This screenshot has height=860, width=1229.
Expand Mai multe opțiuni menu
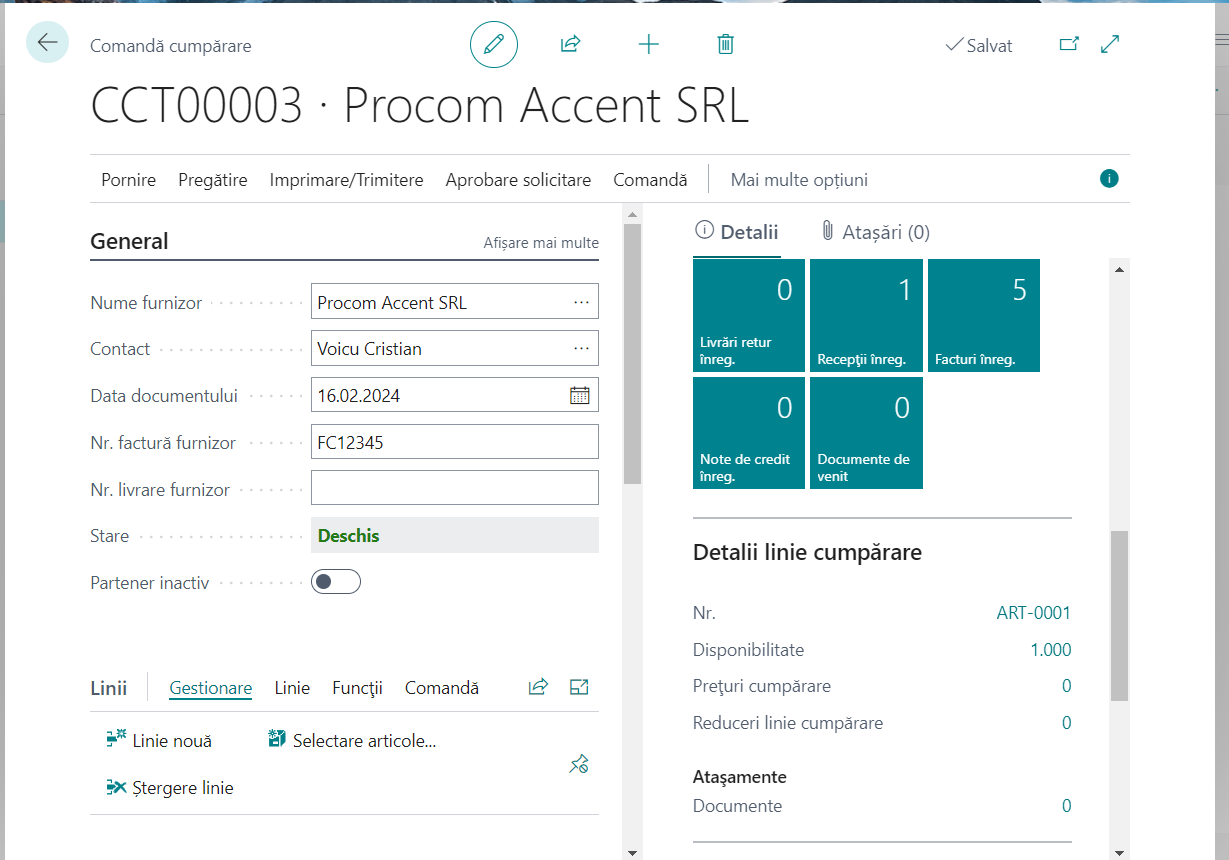pyautogui.click(x=799, y=180)
